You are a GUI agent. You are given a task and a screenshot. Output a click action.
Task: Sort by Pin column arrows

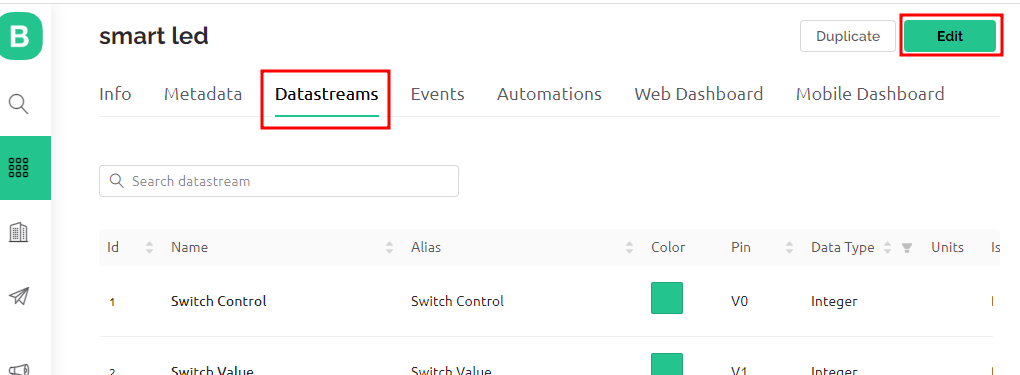click(790, 247)
